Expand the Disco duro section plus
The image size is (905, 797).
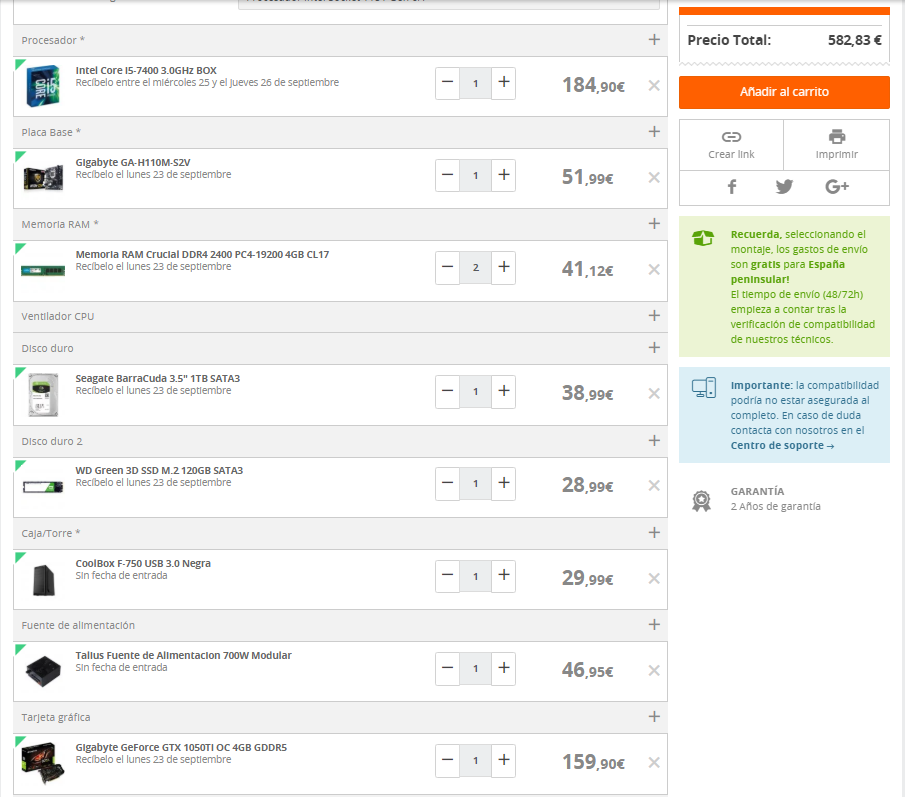click(654, 347)
